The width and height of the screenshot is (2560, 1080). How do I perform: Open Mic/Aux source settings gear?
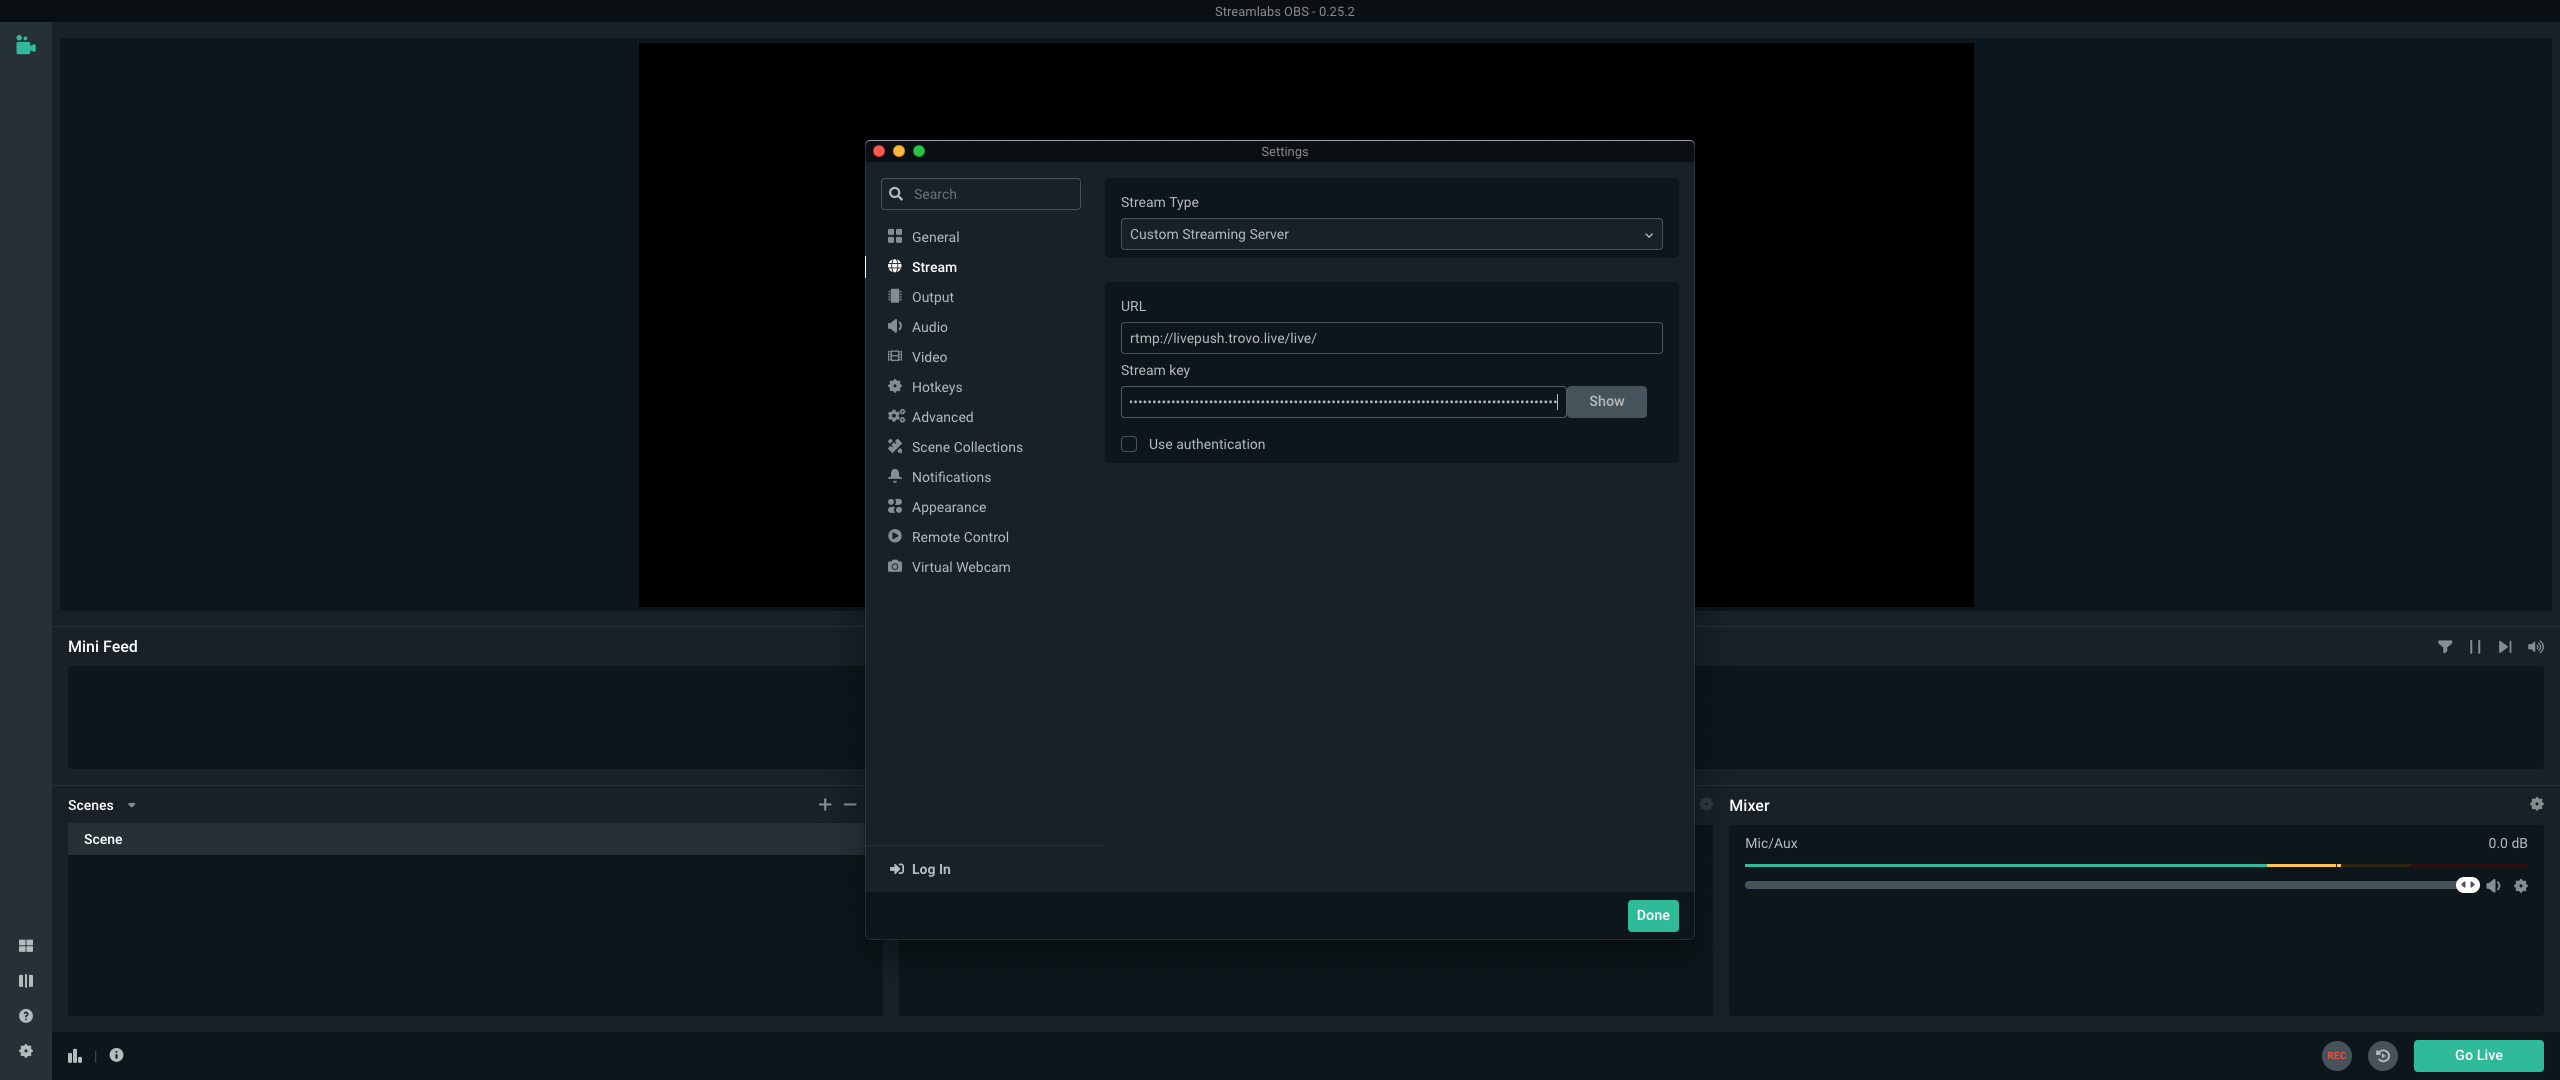(x=2521, y=886)
